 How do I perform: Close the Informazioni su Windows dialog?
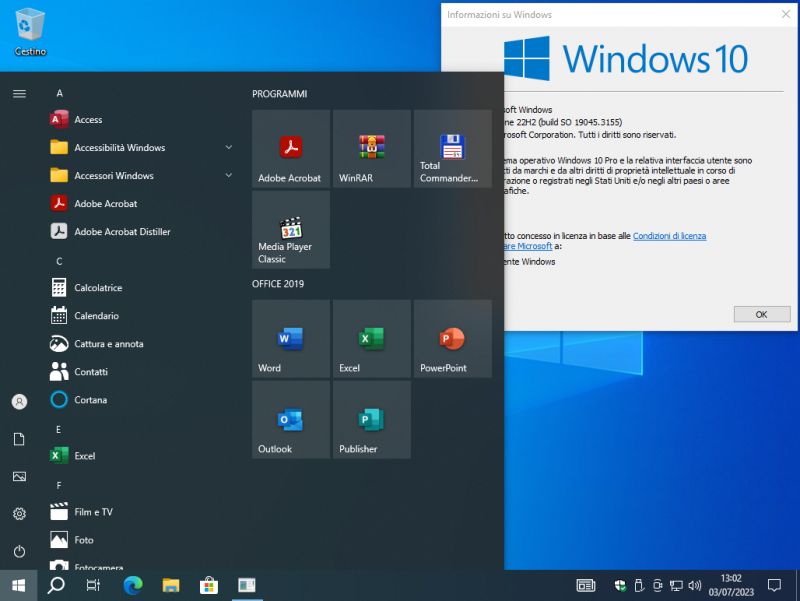786,14
